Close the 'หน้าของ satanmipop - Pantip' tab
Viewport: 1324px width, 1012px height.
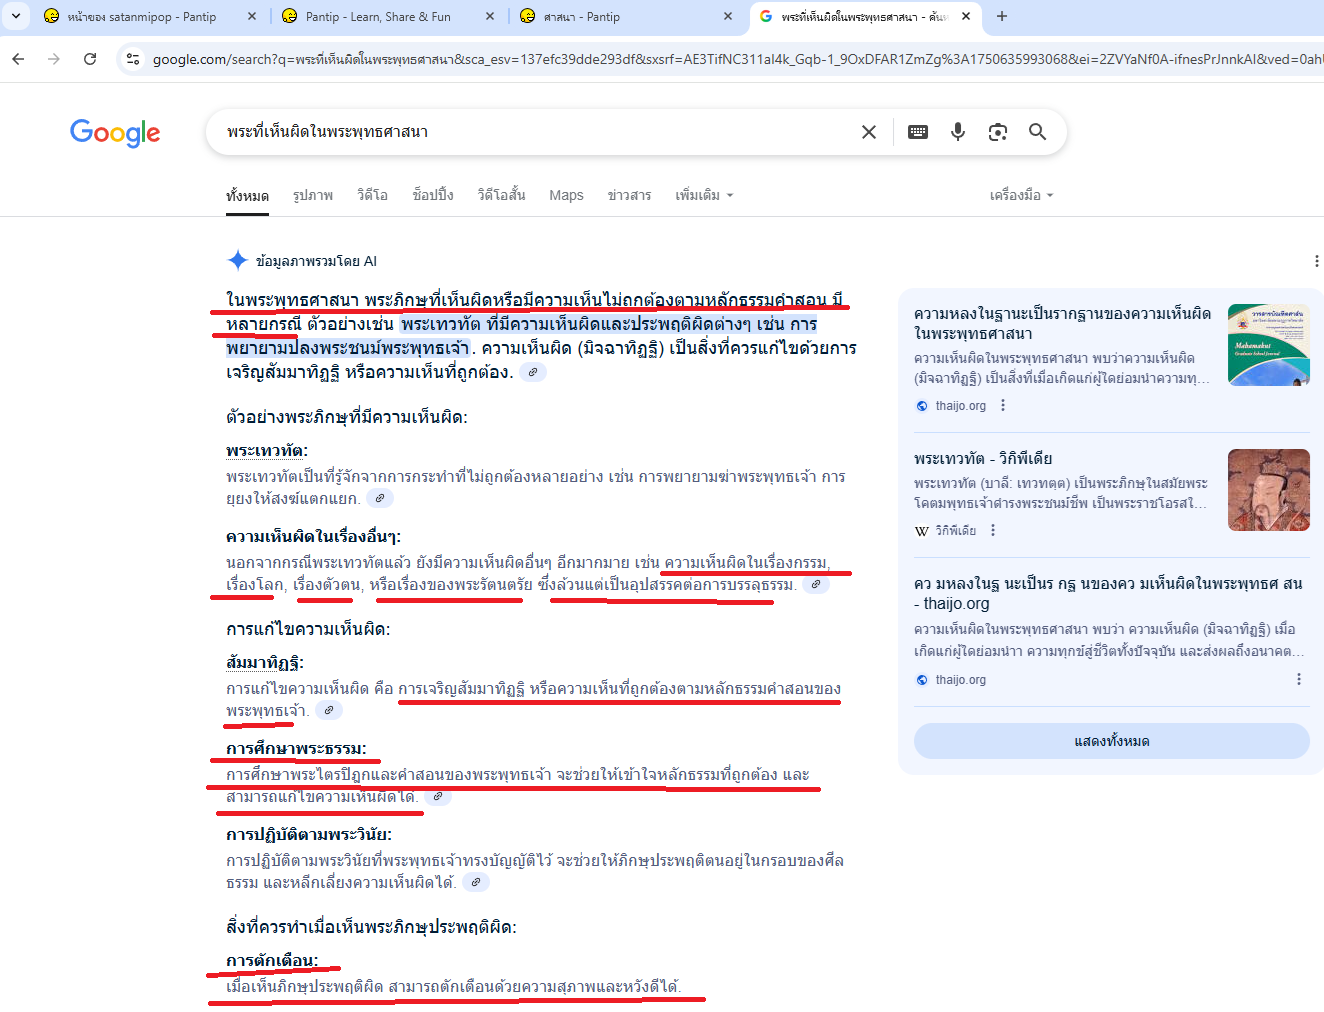pyautogui.click(x=252, y=16)
